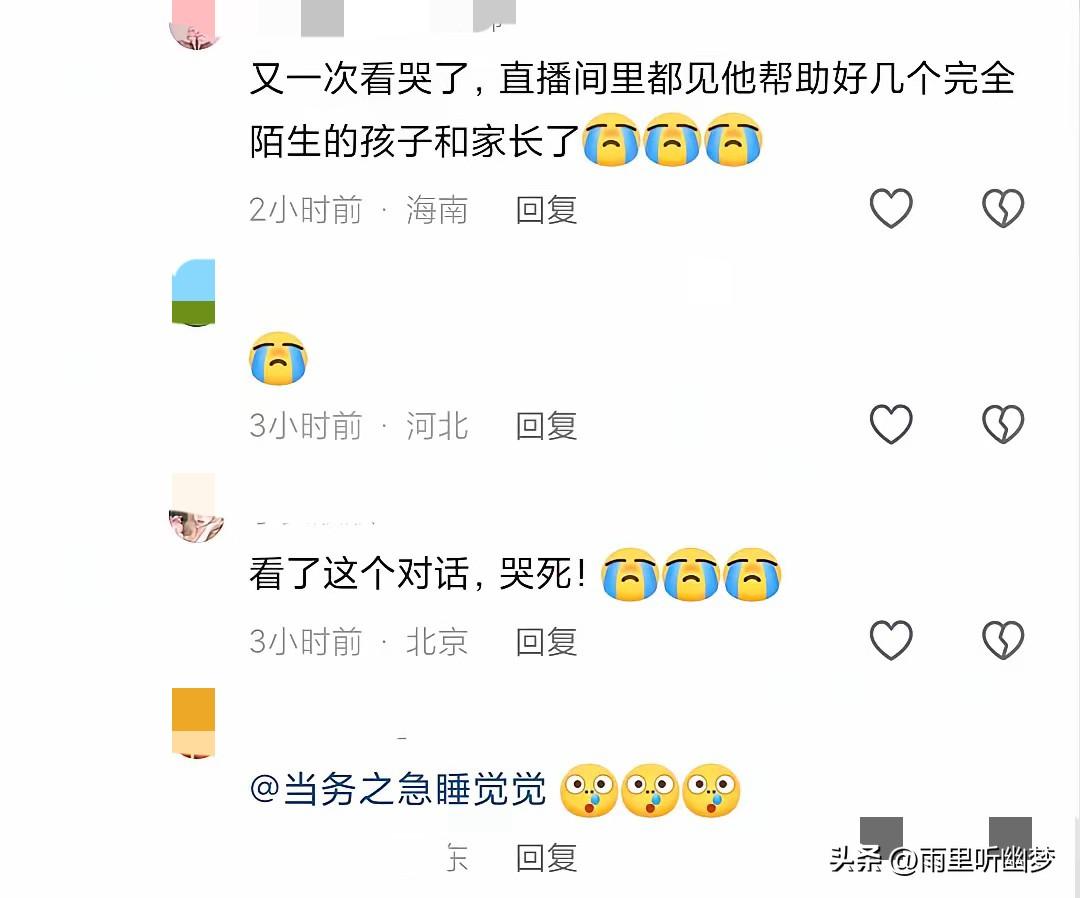This screenshot has height=898, width=1080.
Task: Like the Hainan comment with heart icon
Action: pos(891,208)
